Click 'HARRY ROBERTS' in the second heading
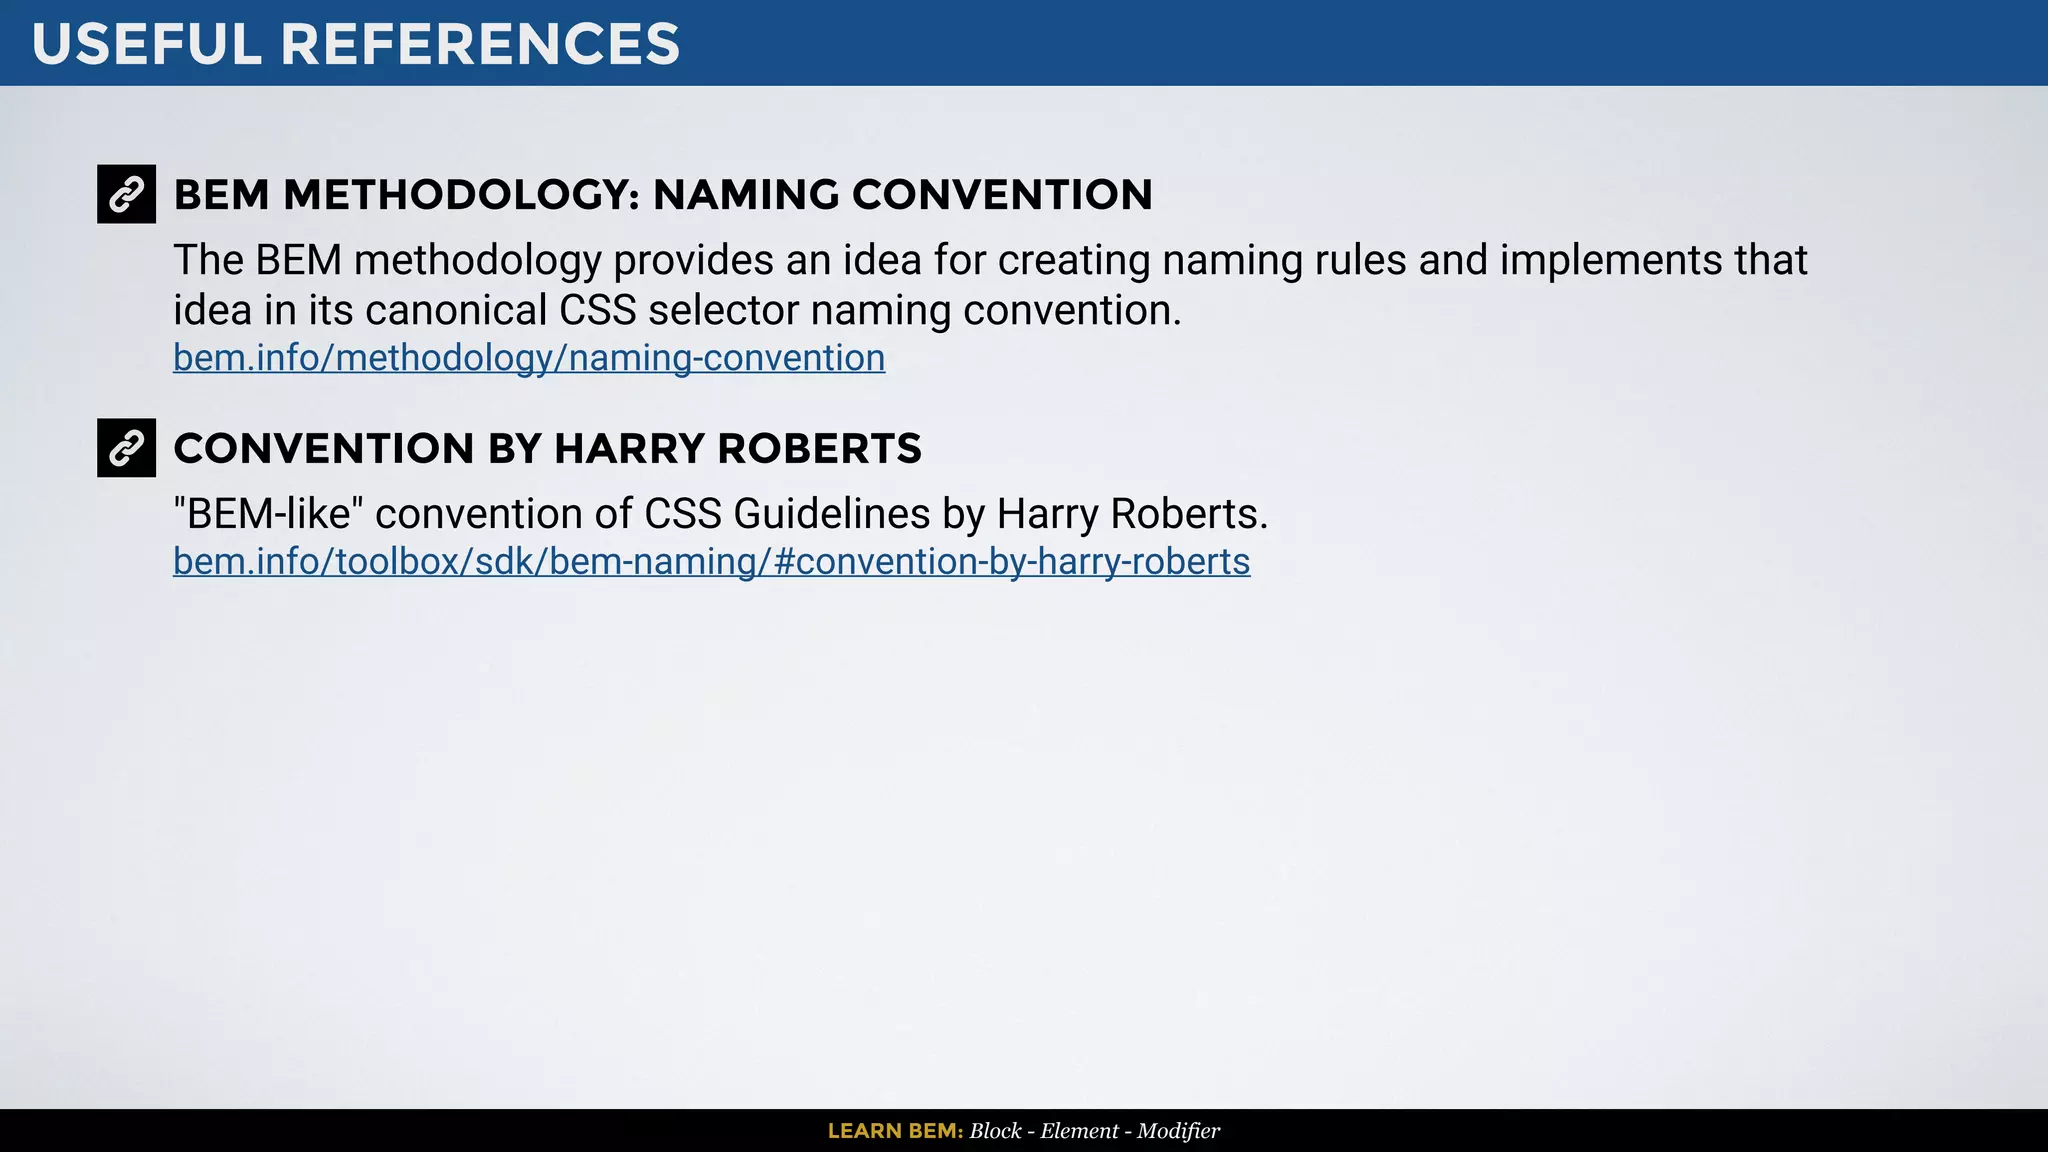 pyautogui.click(x=738, y=449)
